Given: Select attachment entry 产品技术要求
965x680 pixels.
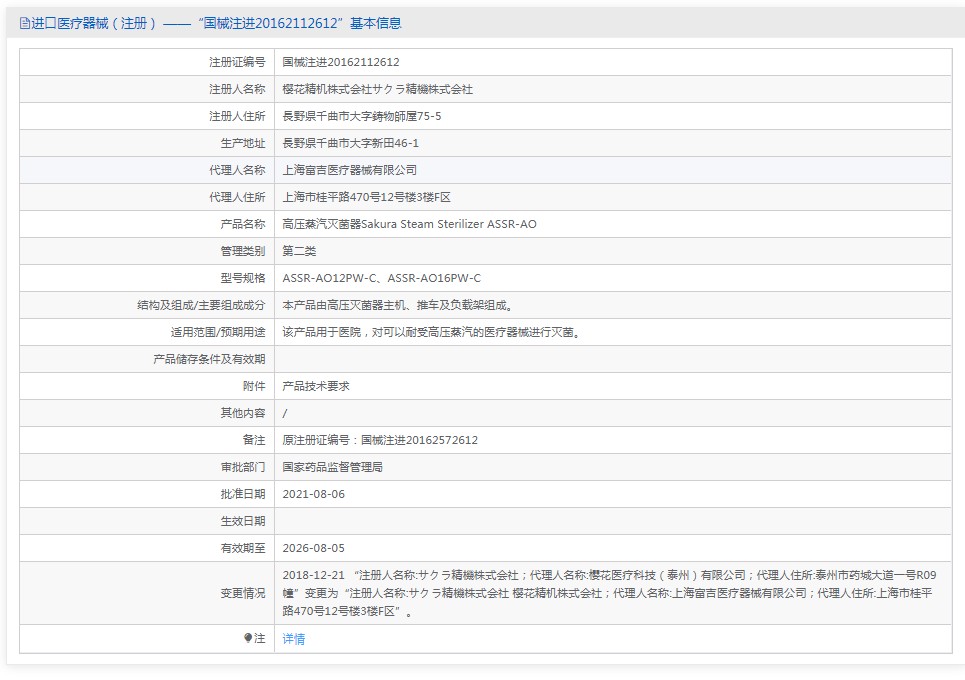Looking at the screenshot, I should [316, 386].
